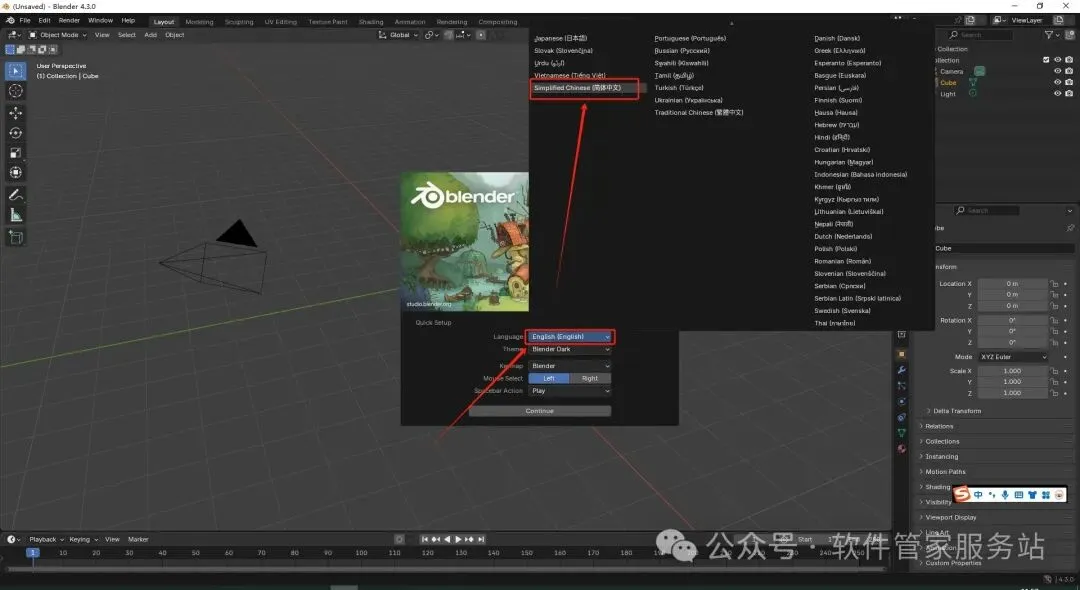The height and width of the screenshot is (590, 1080).
Task: Open the Edit menu
Action: [44, 21]
